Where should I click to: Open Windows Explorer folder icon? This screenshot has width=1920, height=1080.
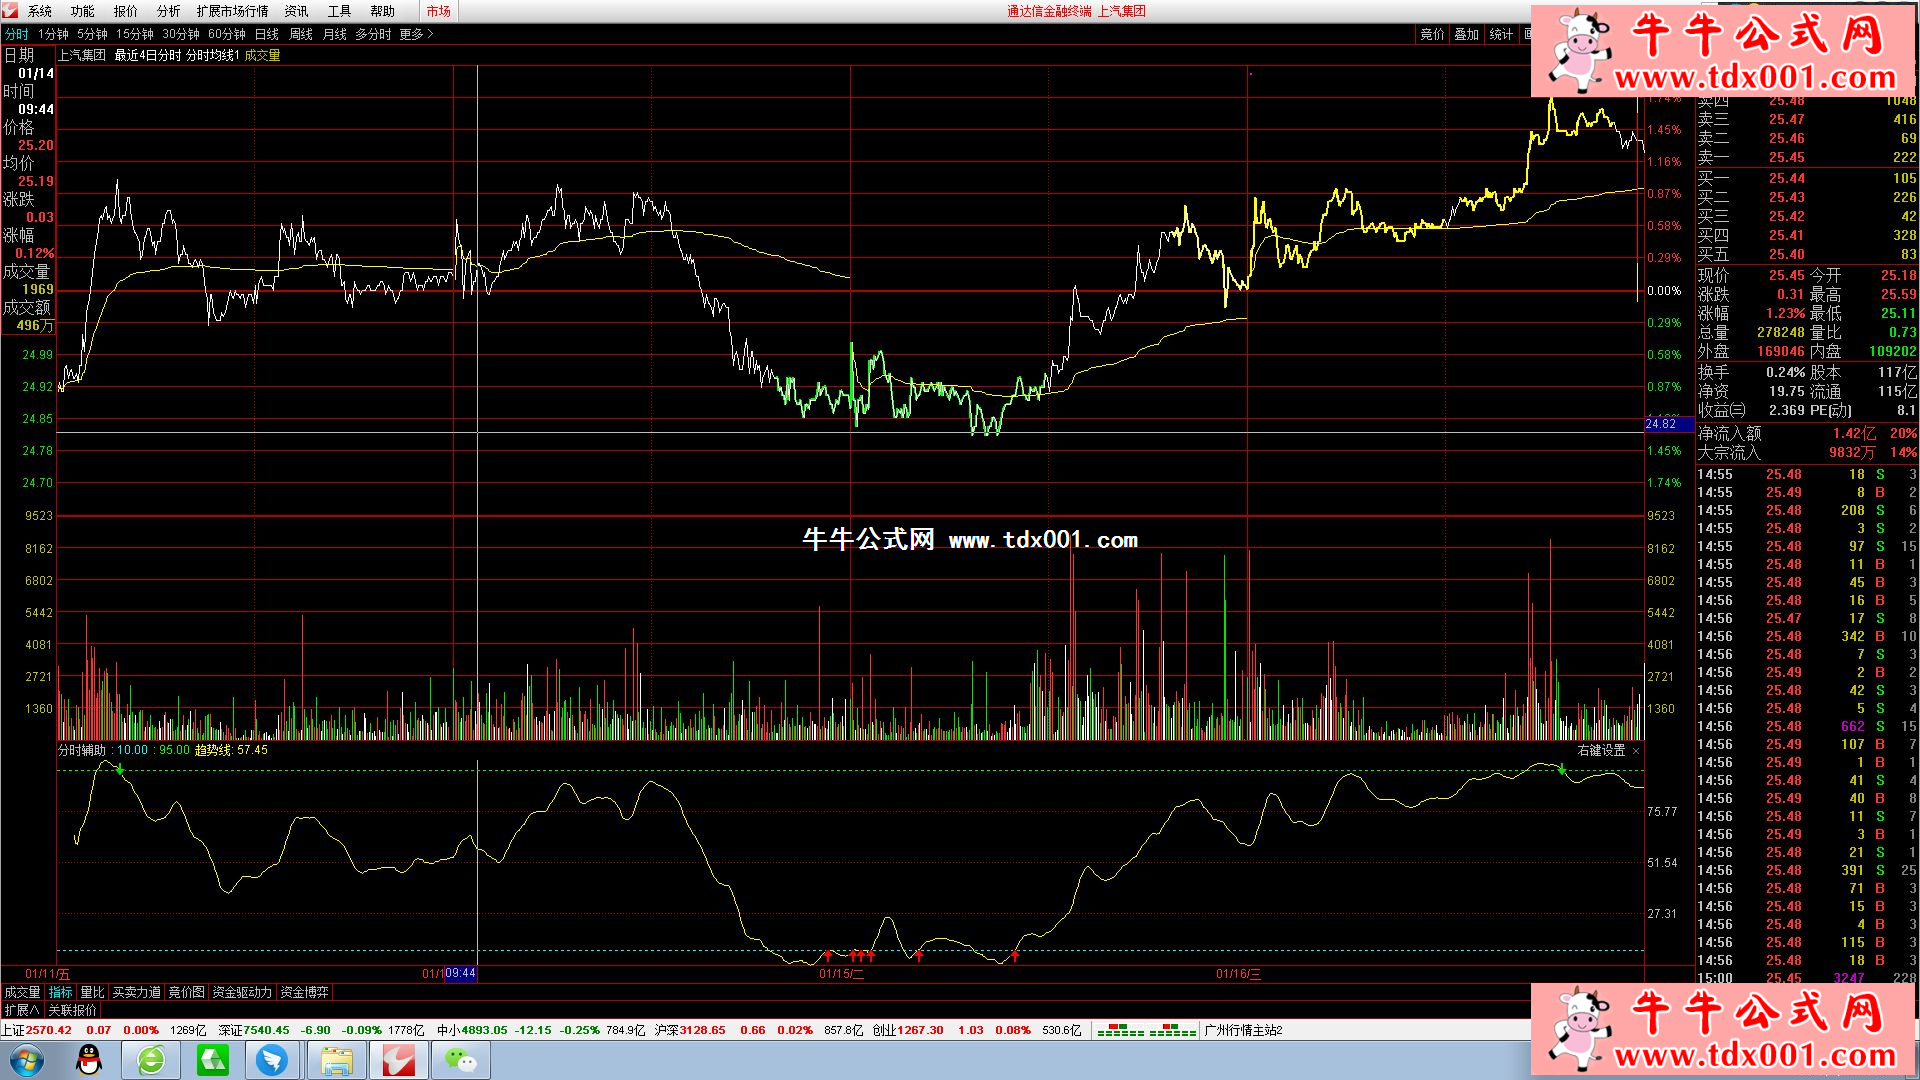(x=336, y=1059)
